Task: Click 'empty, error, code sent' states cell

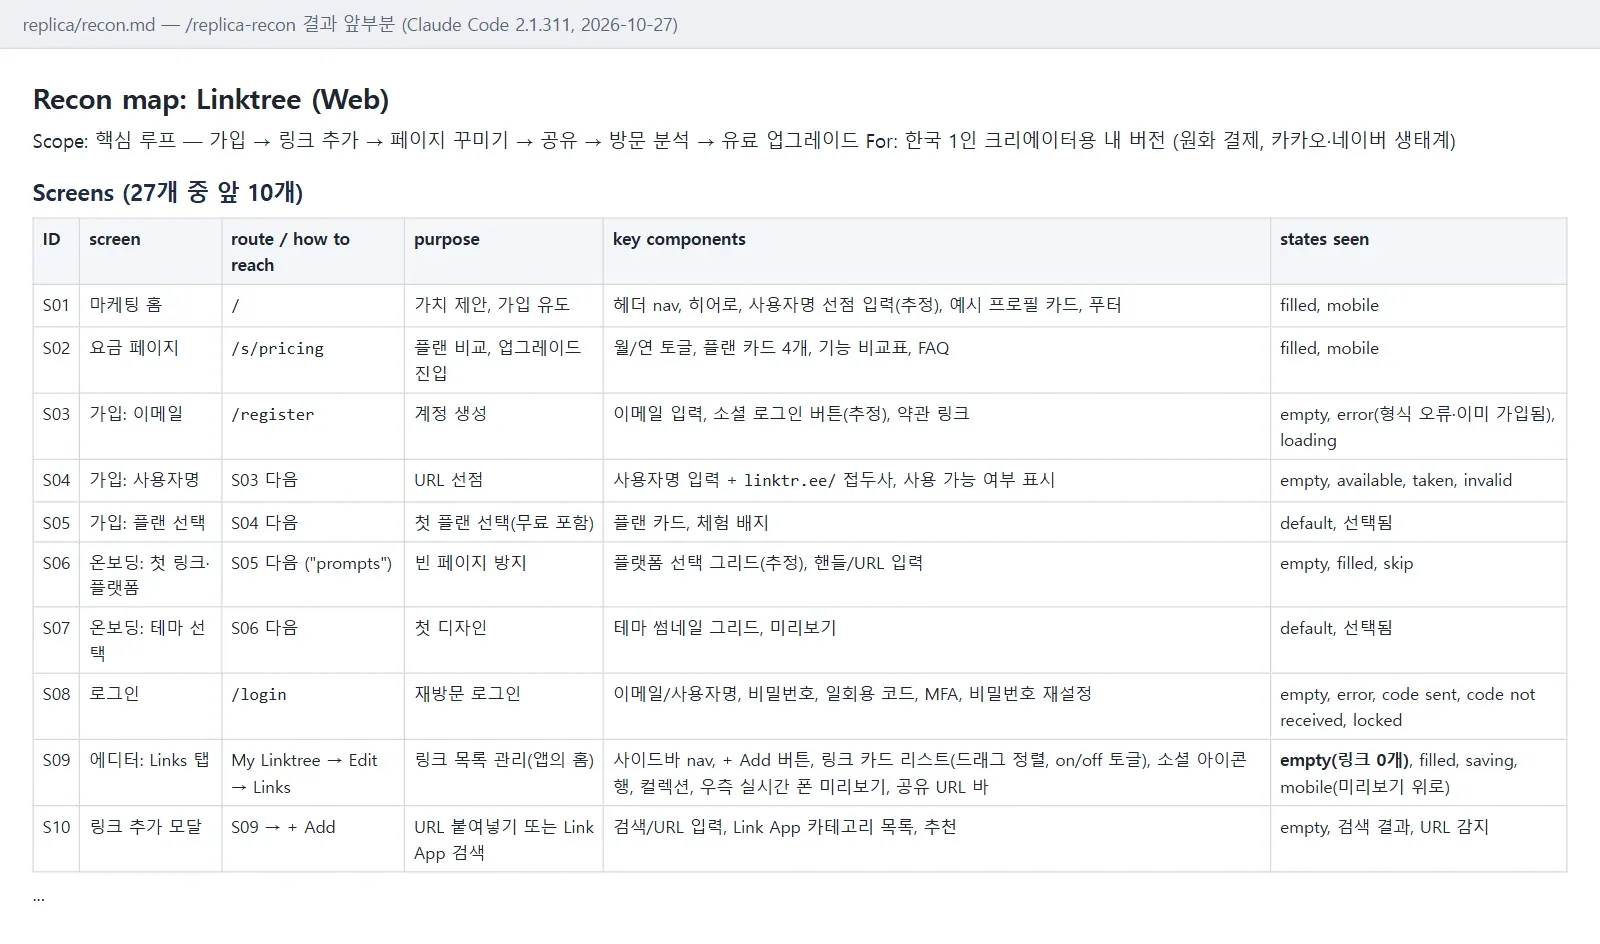Action: [1419, 706]
